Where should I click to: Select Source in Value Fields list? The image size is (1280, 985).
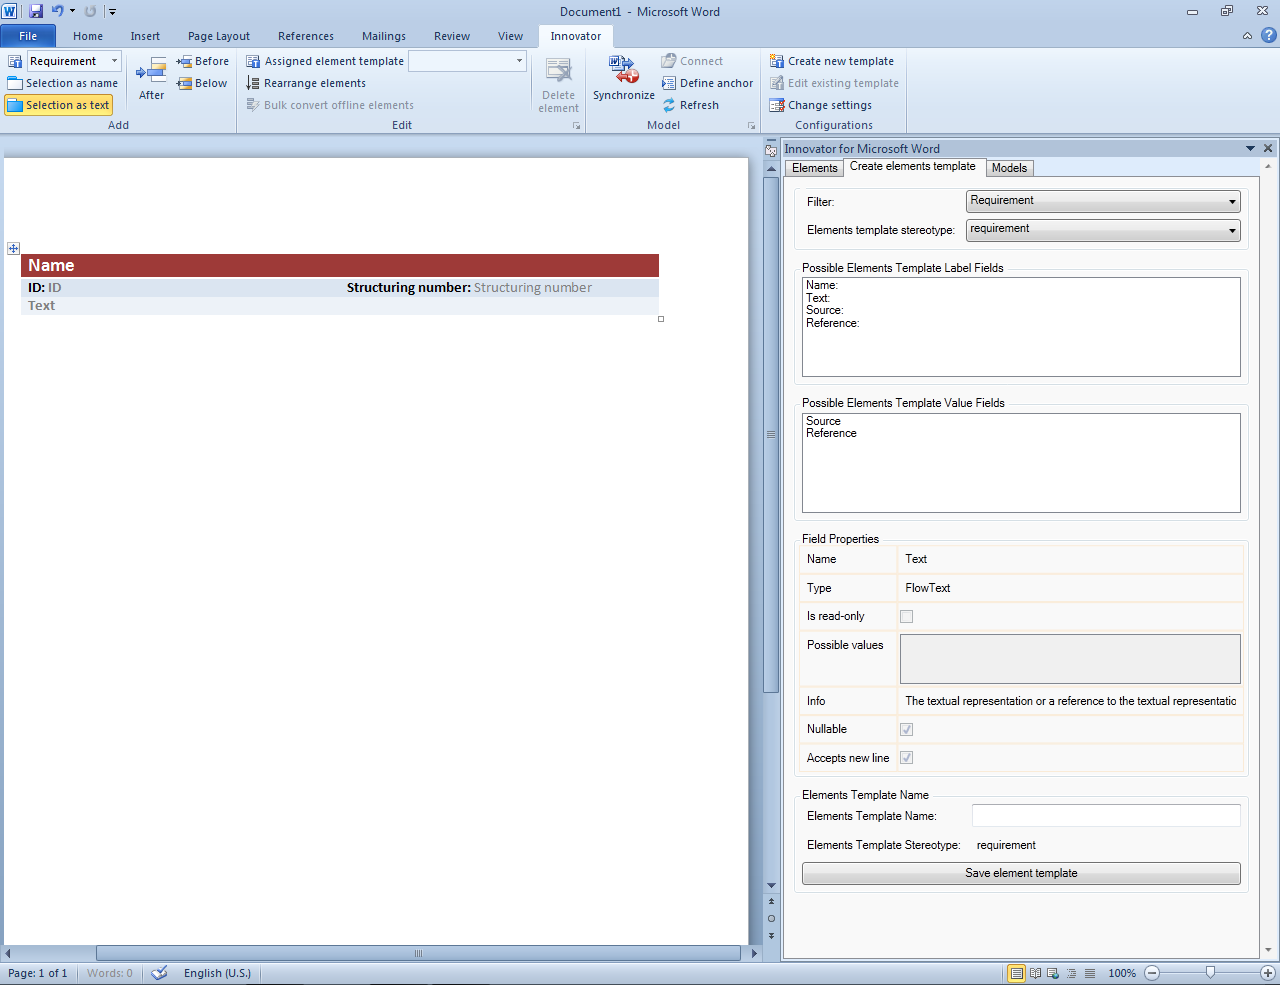(823, 421)
